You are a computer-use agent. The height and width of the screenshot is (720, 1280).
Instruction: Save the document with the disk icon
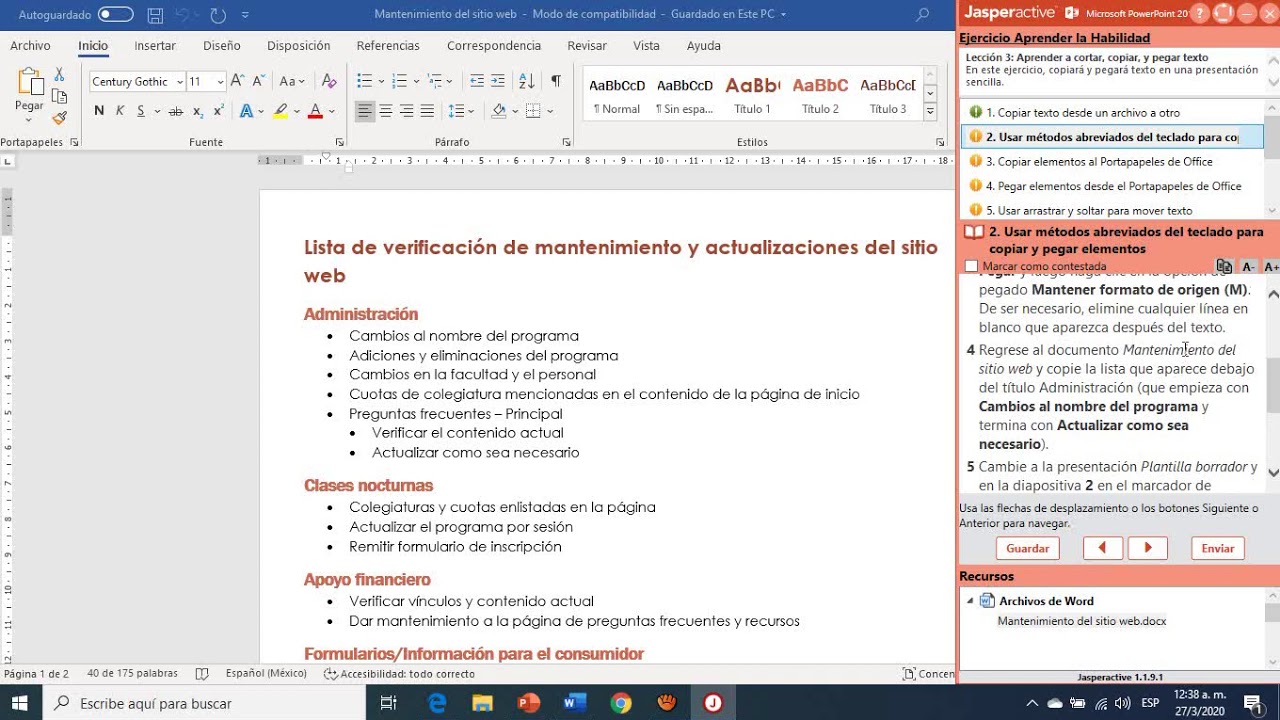click(155, 15)
